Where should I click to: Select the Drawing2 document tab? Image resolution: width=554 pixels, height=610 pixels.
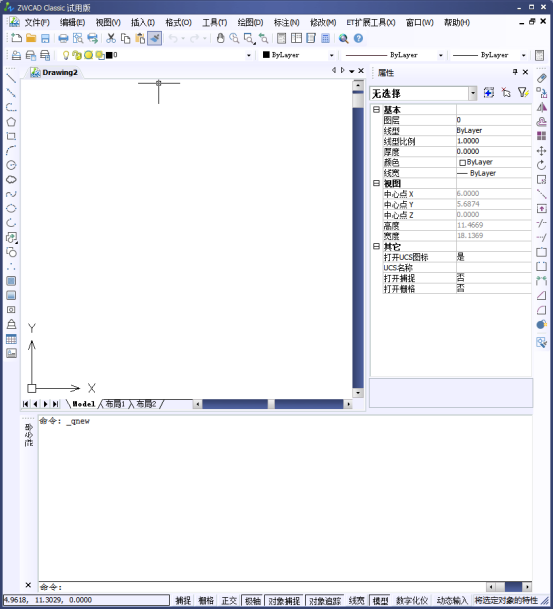55,72
